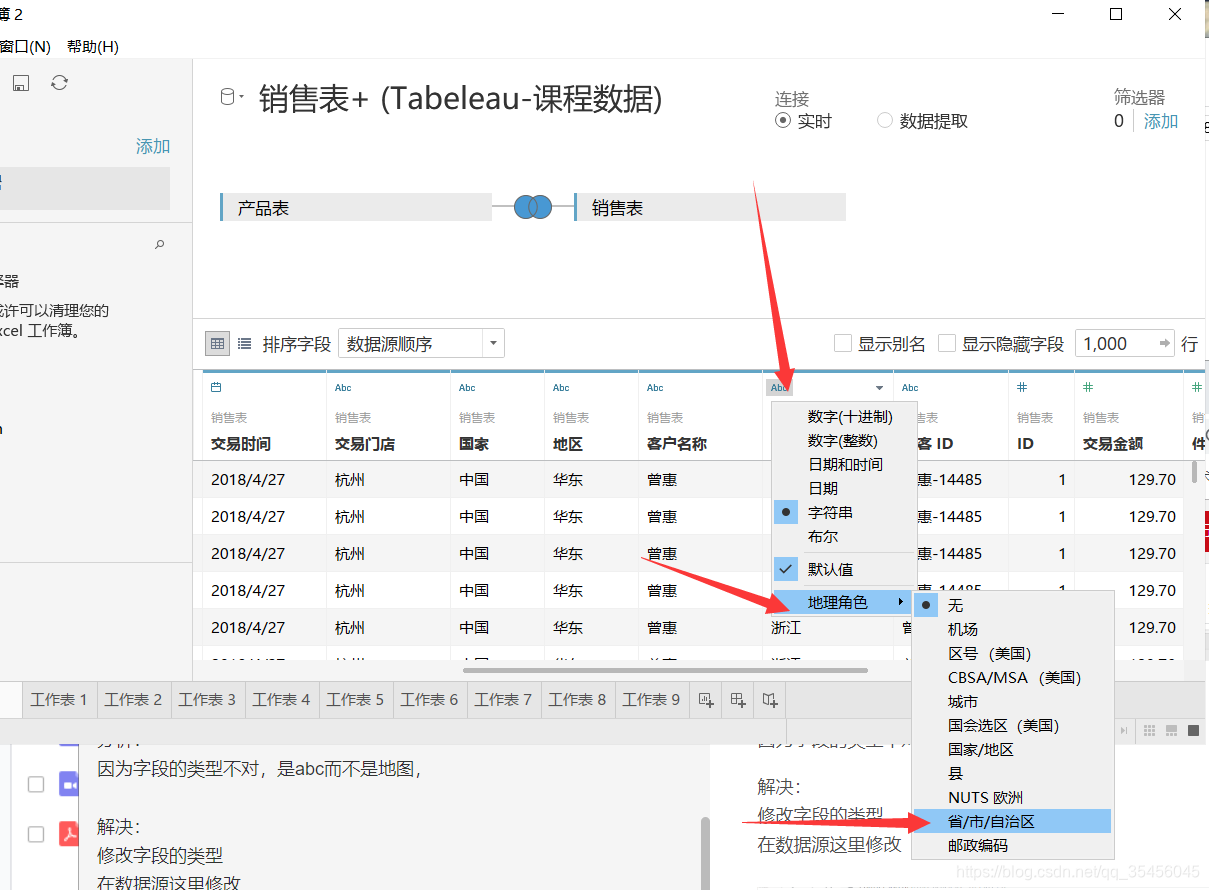Click the search magnifier in the left pane

160,244
